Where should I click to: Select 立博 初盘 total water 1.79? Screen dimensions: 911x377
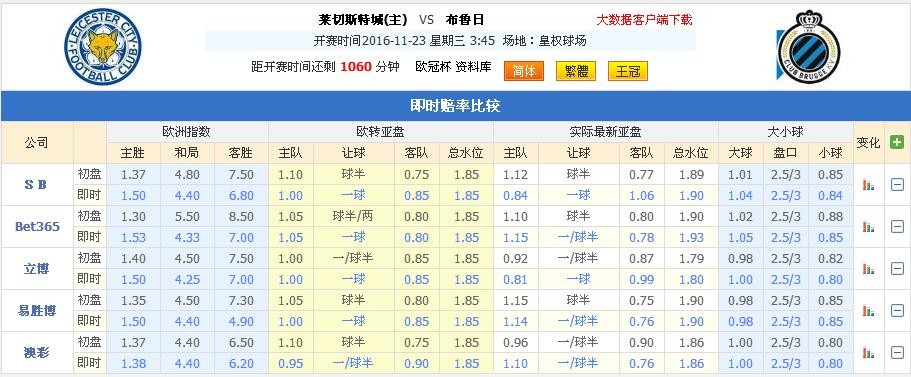tap(691, 258)
